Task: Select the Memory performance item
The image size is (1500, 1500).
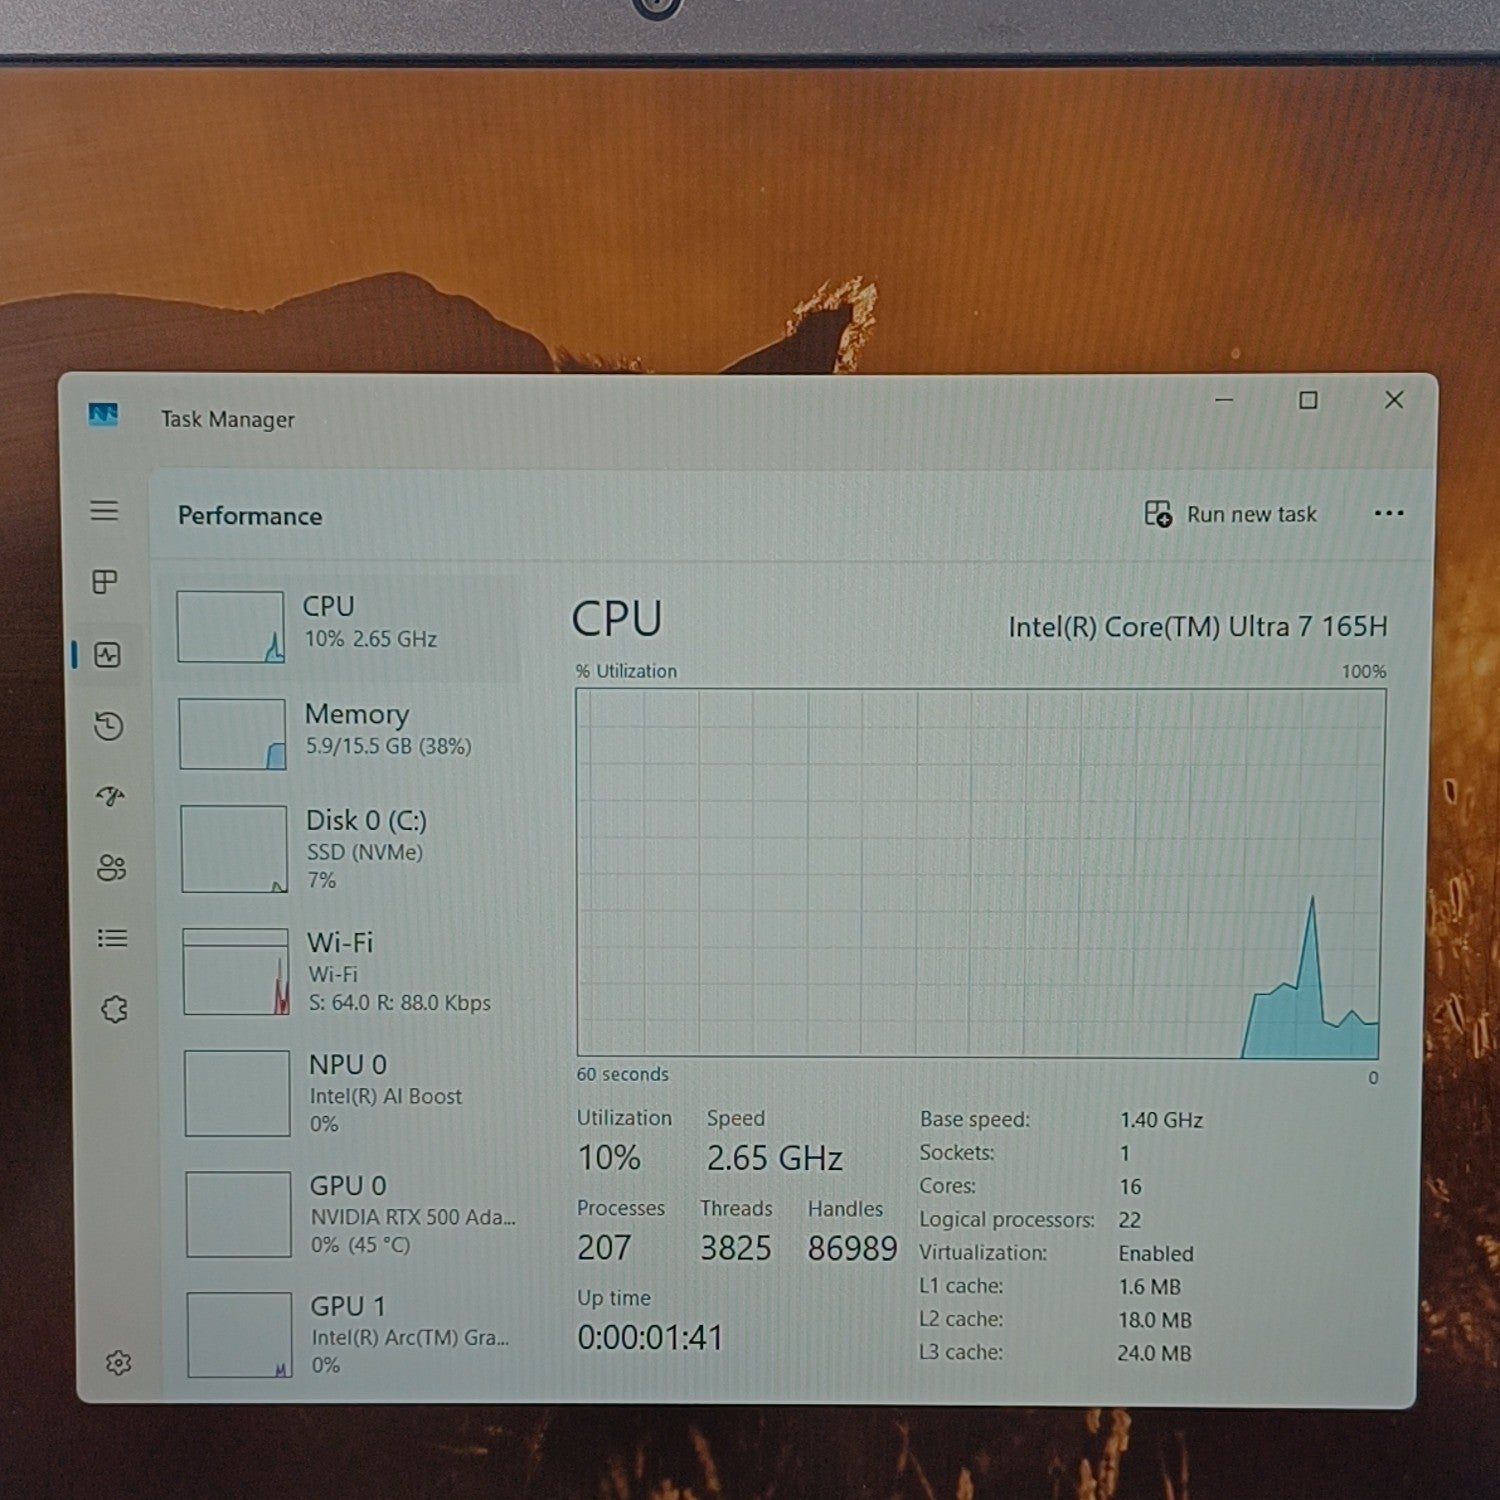Action: pyautogui.click(x=342, y=733)
